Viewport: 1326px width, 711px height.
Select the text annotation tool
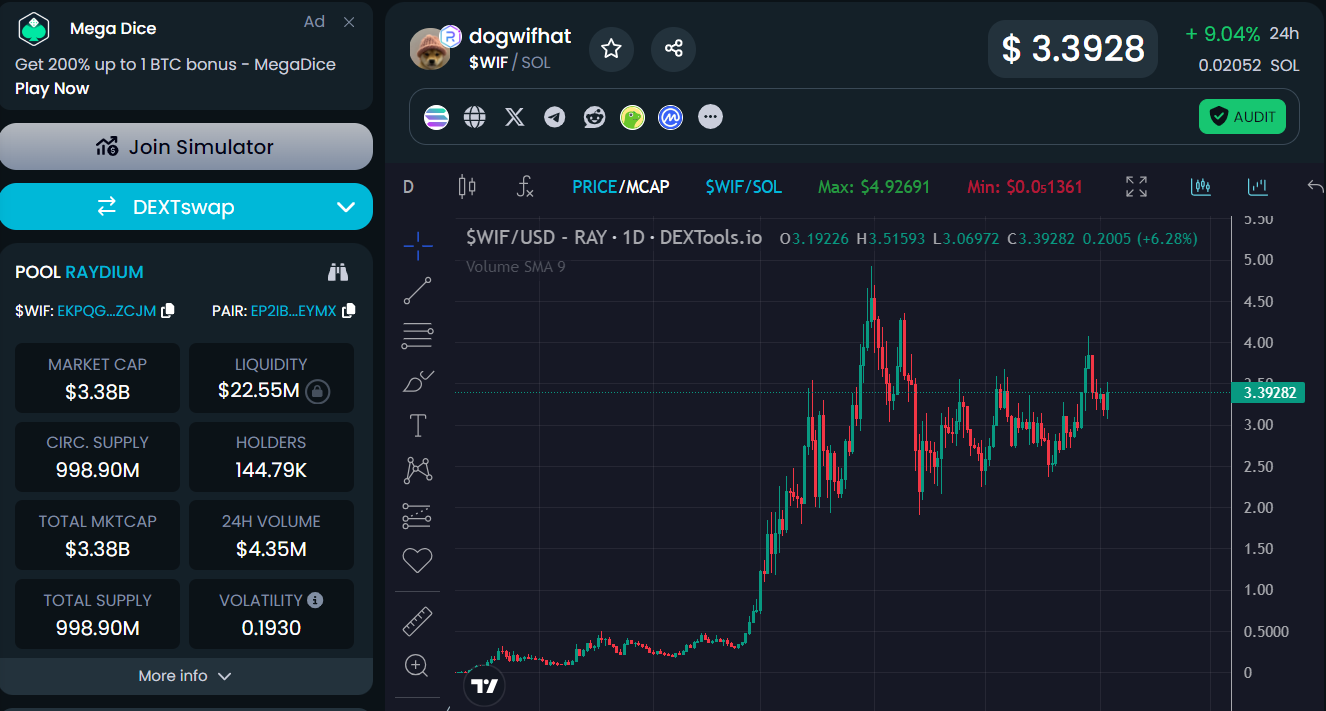coord(417,425)
